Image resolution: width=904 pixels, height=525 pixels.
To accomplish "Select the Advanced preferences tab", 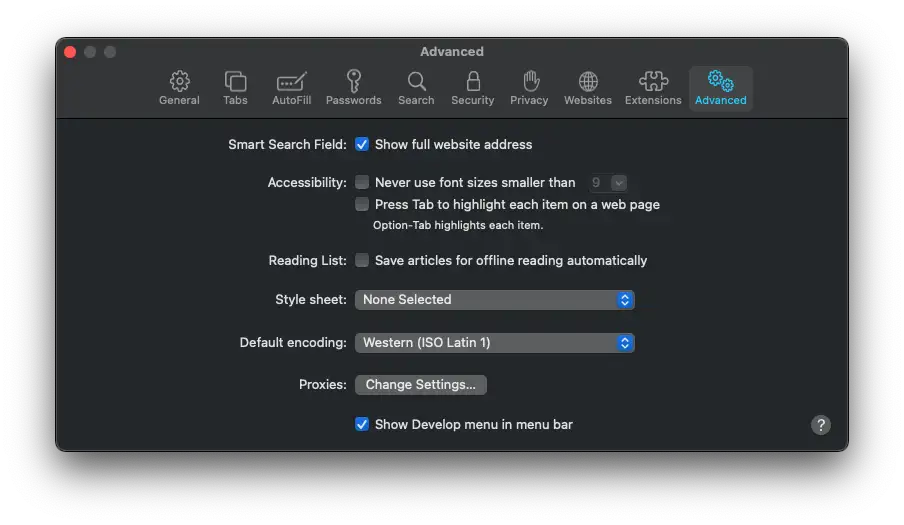I will tap(721, 88).
